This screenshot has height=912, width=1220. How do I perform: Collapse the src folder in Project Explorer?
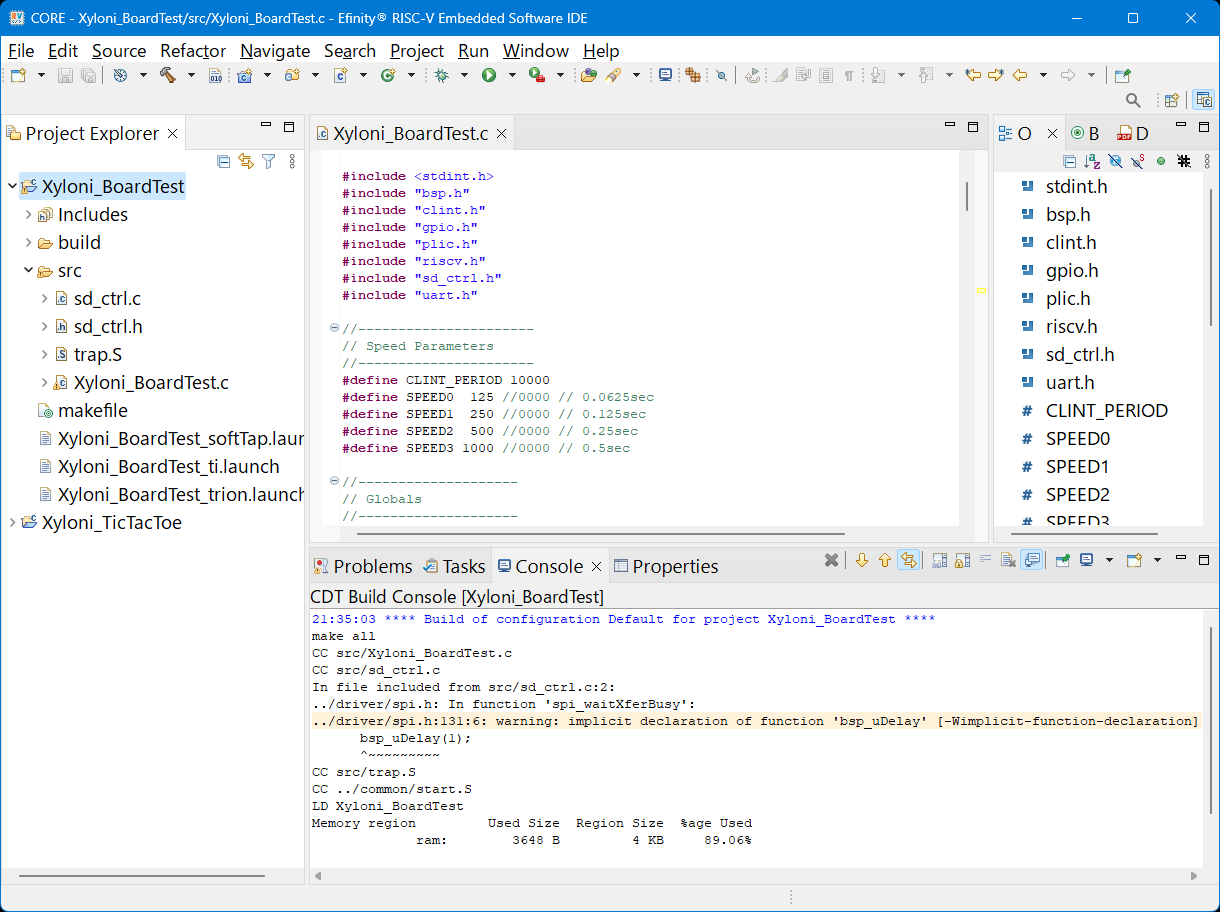coord(28,271)
